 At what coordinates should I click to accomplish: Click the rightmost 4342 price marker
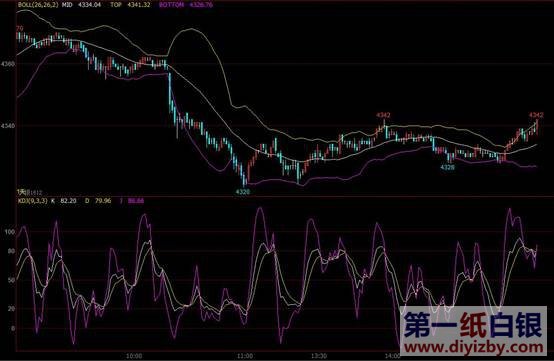point(536,115)
